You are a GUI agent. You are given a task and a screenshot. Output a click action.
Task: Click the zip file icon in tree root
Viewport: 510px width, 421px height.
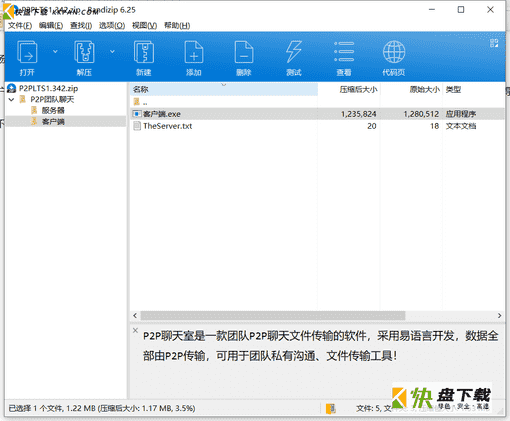pyautogui.click(x=12, y=88)
